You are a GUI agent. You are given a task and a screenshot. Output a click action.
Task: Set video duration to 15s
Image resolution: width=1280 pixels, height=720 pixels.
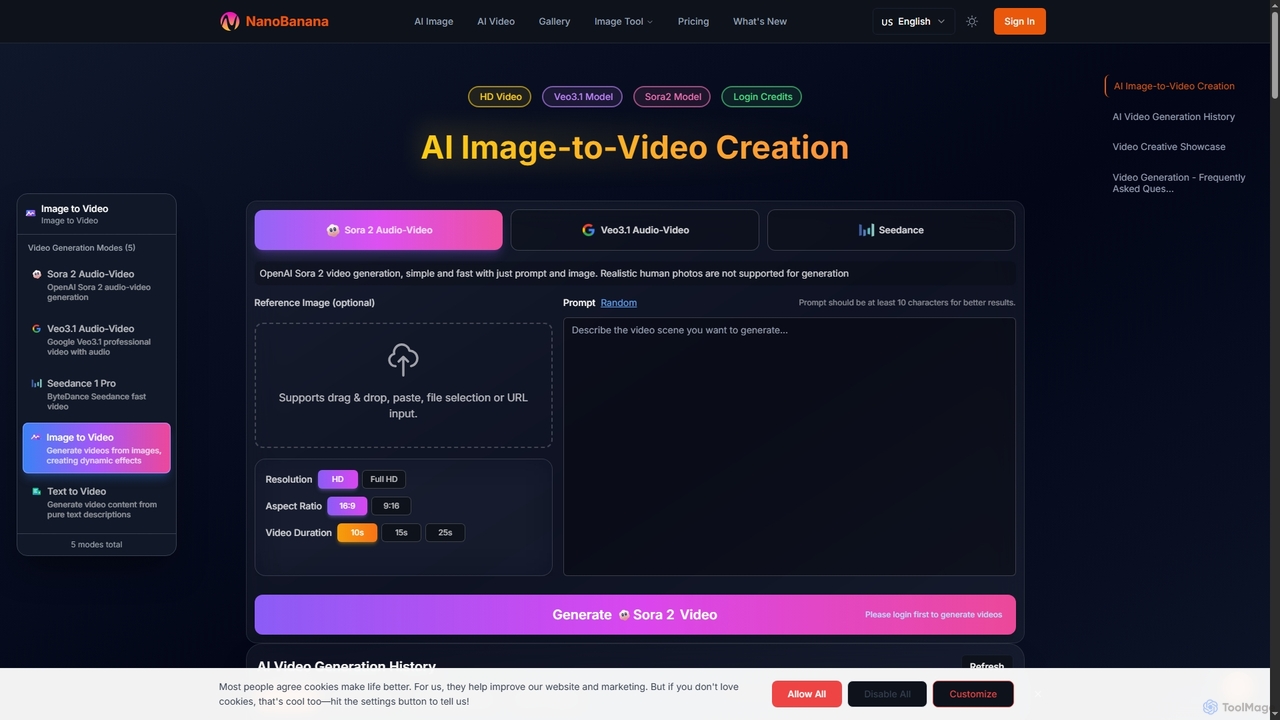tap(401, 533)
